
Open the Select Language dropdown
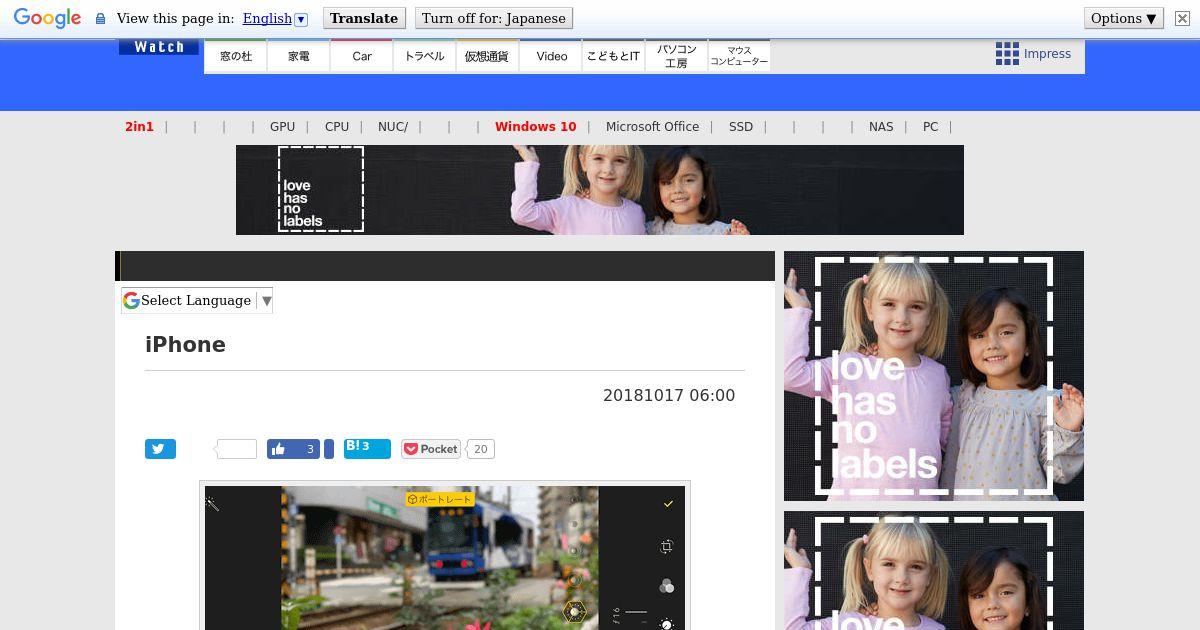pyautogui.click(x=197, y=300)
